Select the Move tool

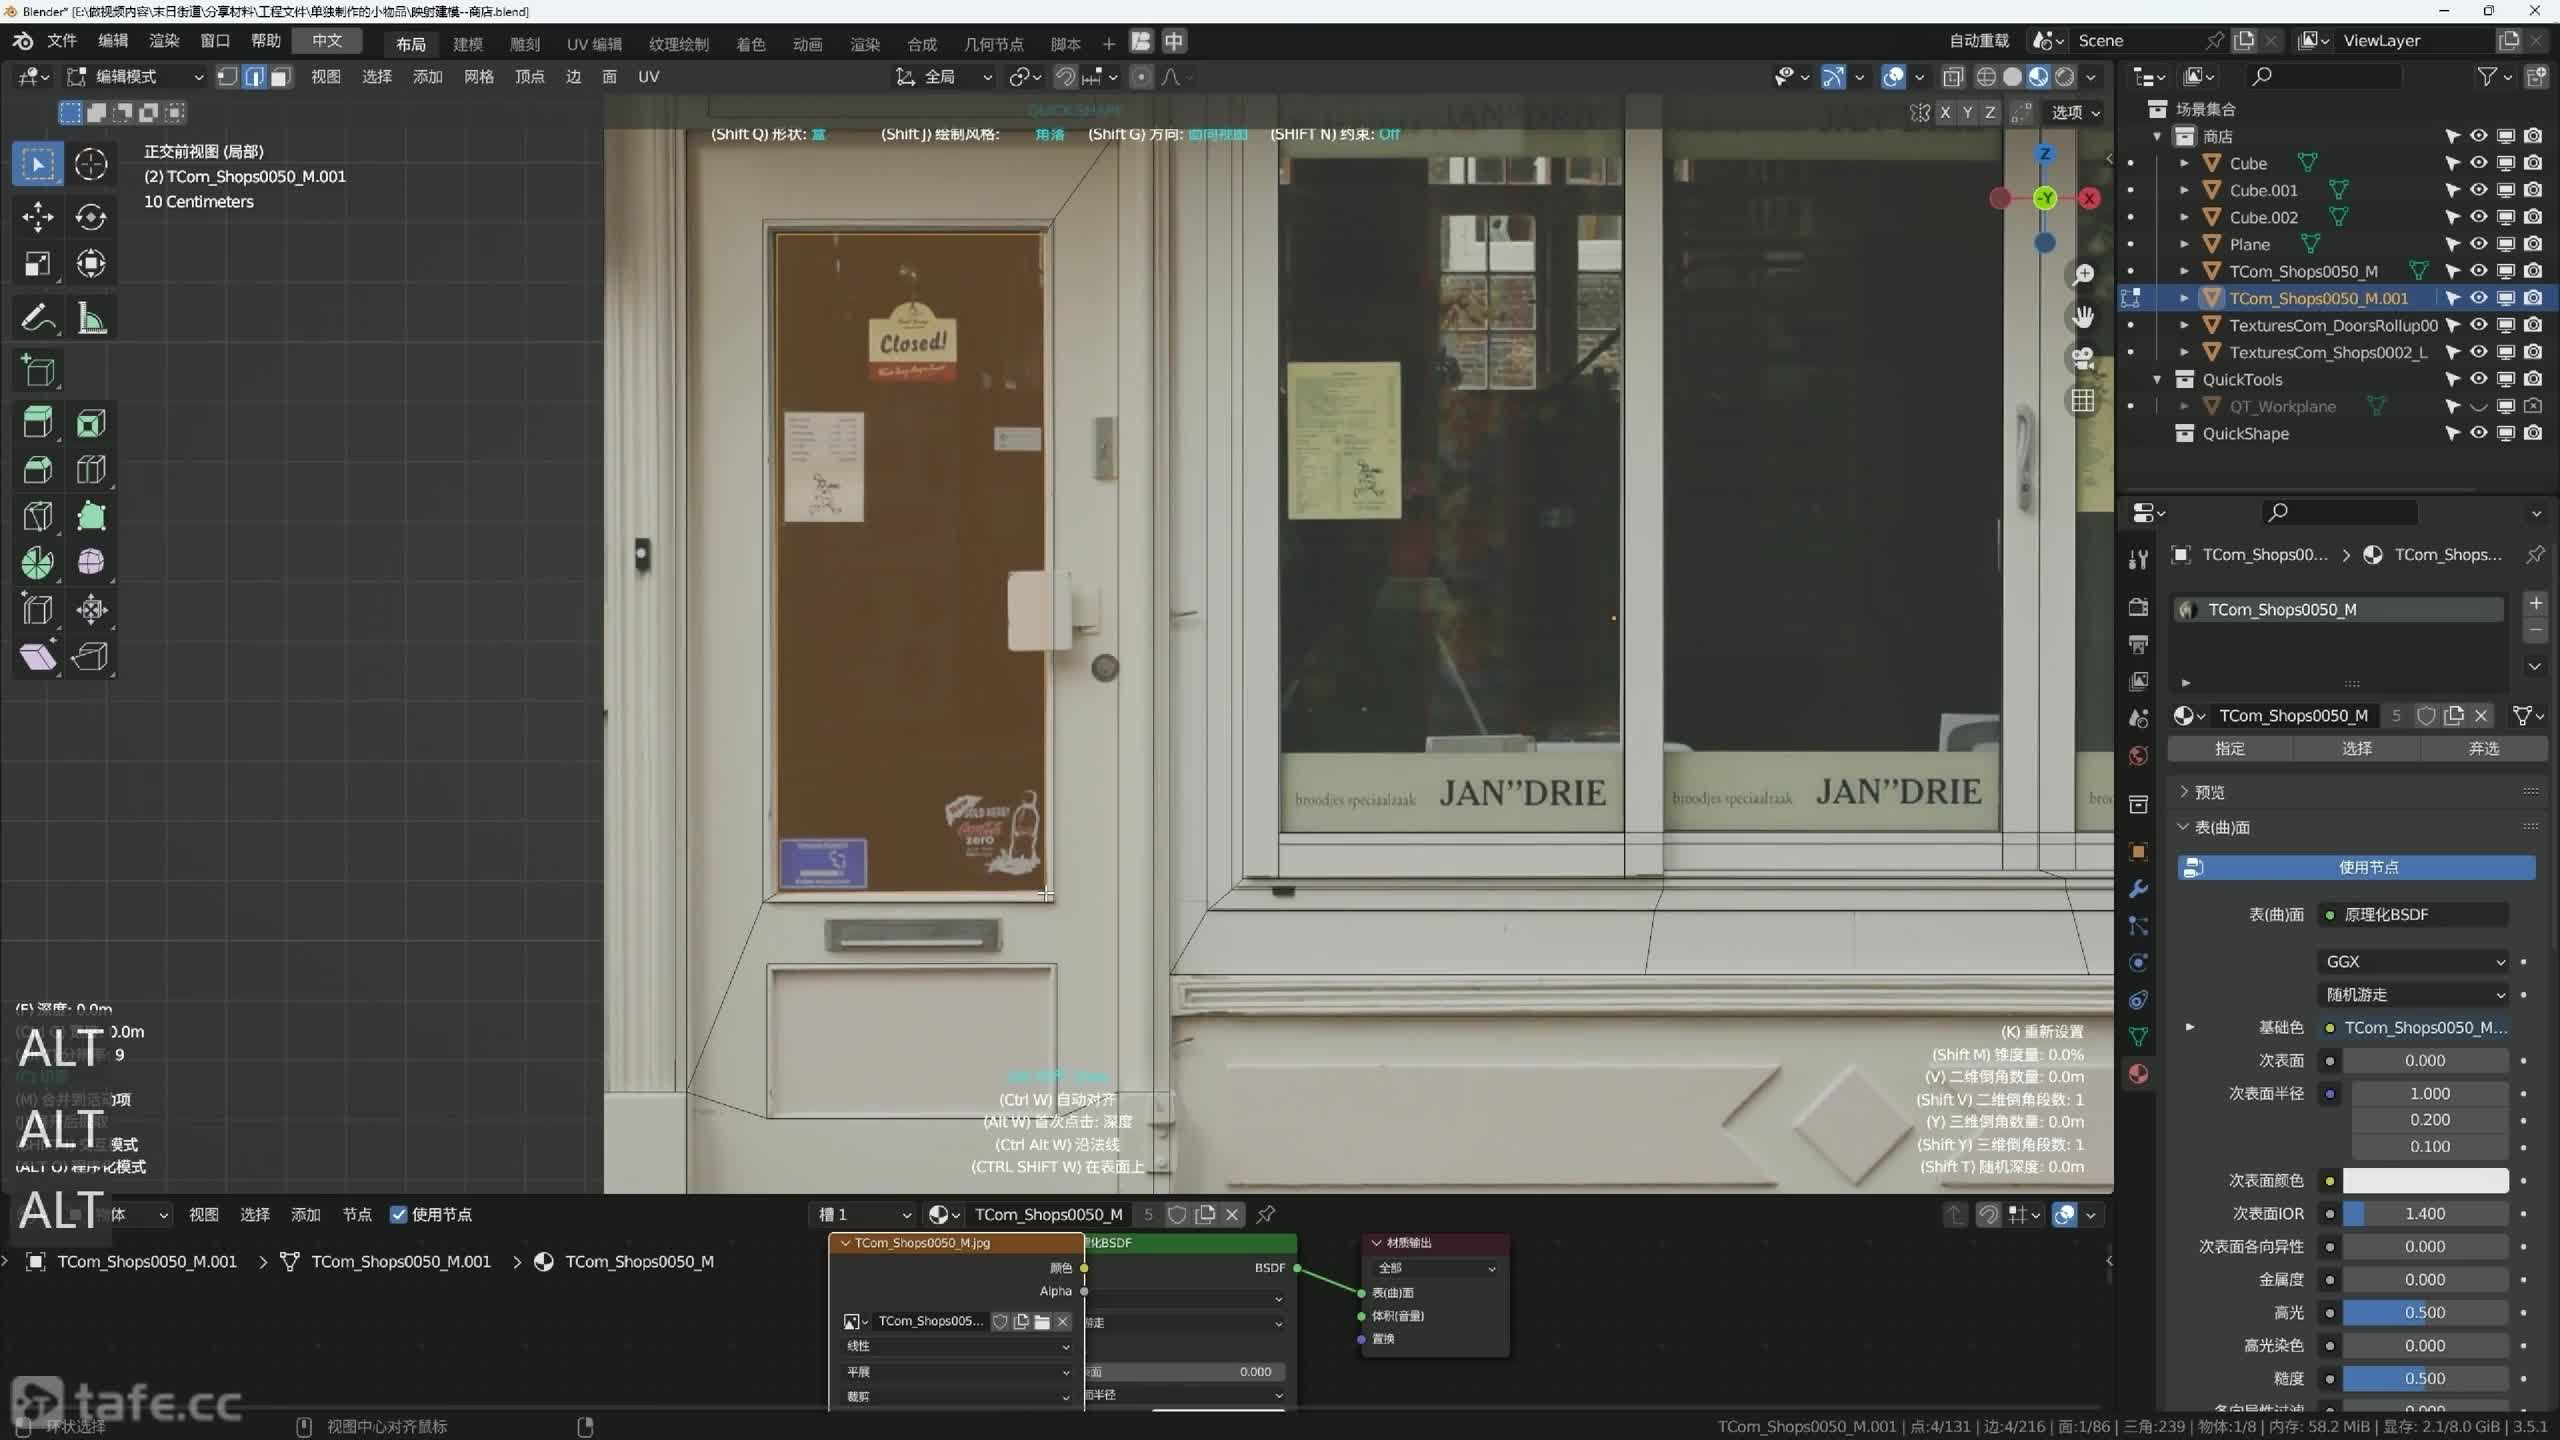pos(38,217)
